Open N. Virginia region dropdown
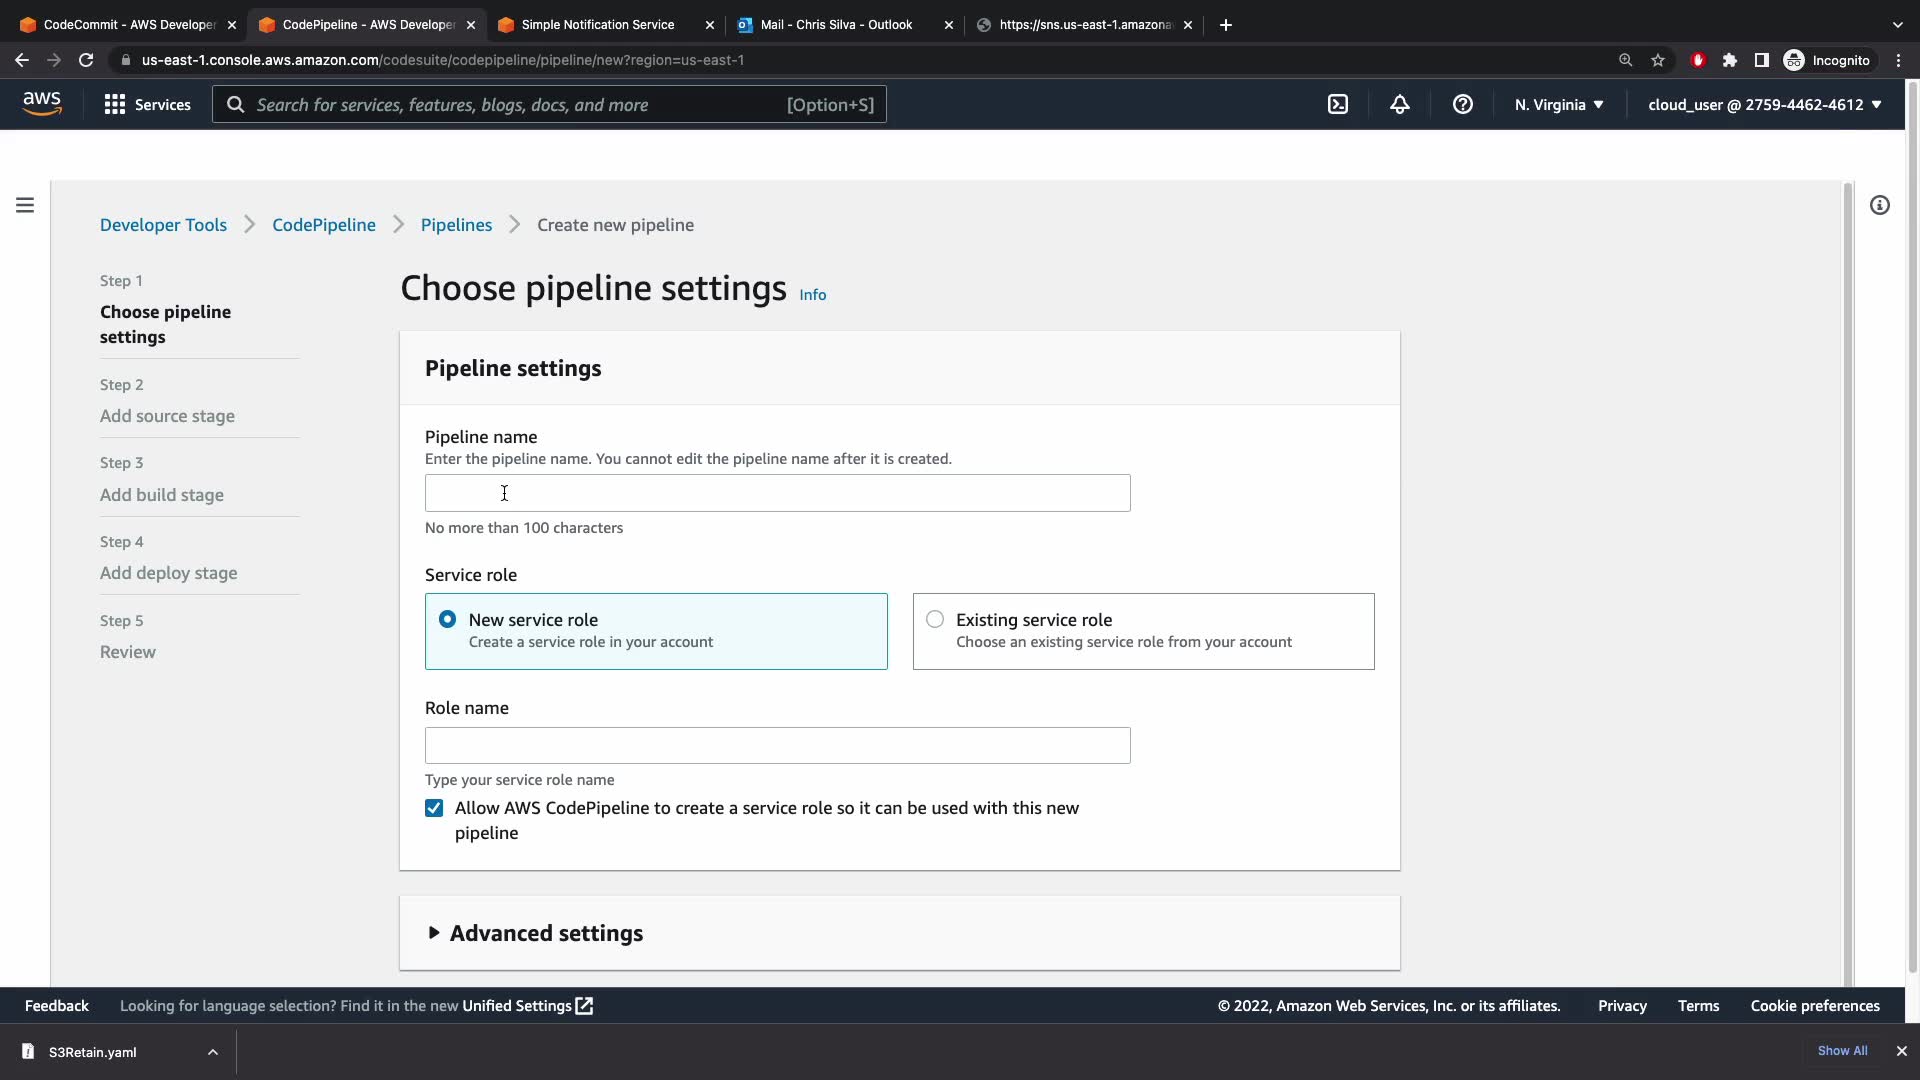 1558,104
